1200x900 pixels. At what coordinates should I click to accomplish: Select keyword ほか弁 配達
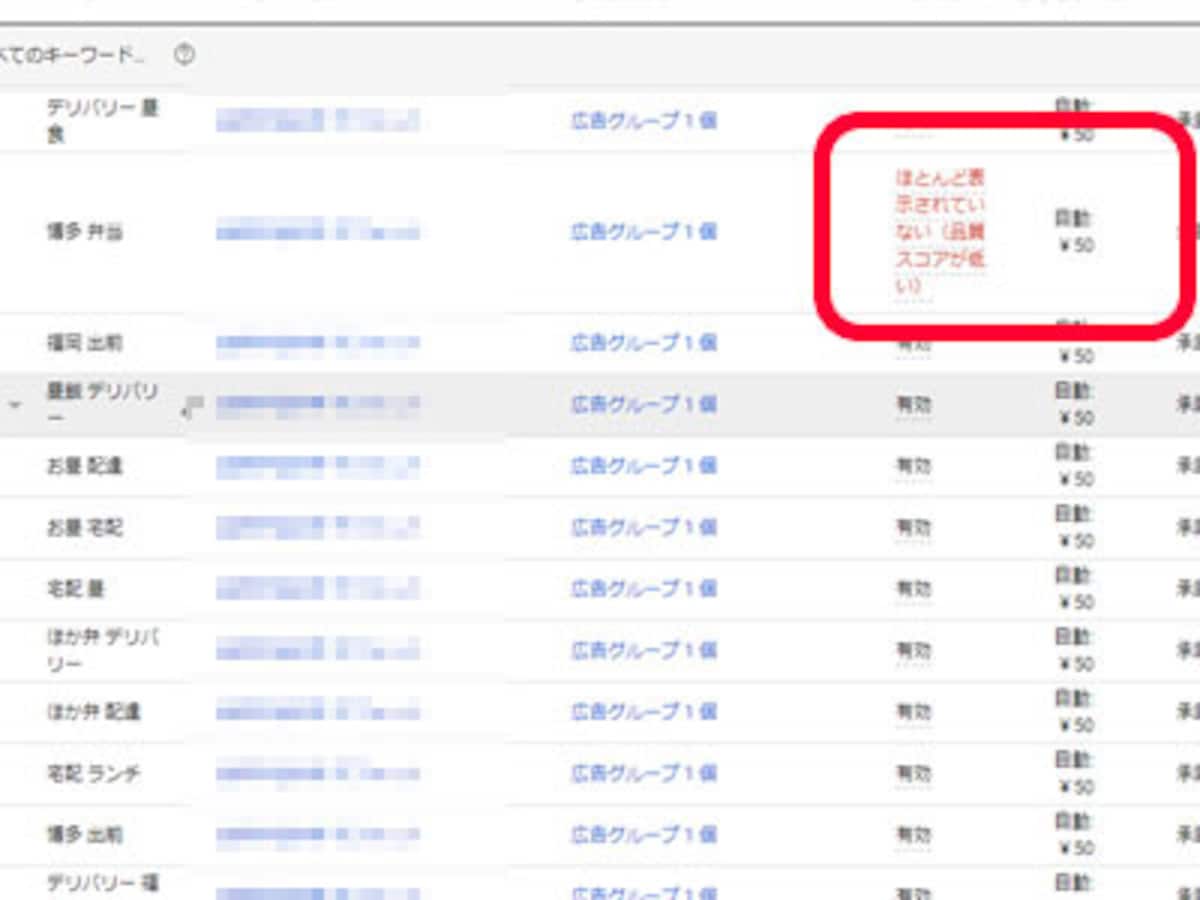pyautogui.click(x=94, y=712)
